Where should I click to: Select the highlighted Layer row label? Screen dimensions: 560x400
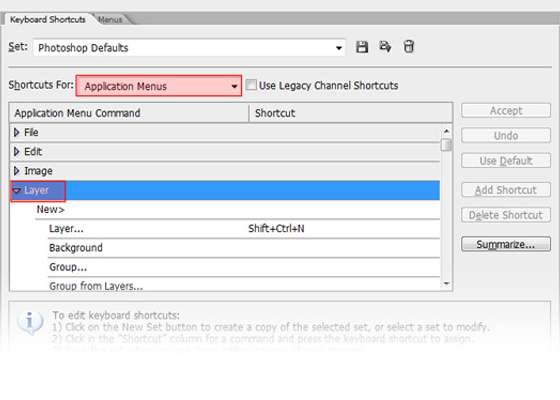point(36,190)
